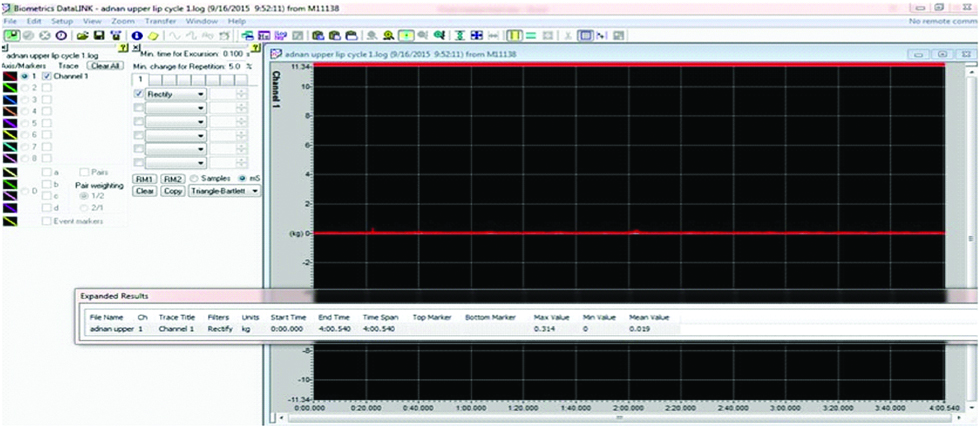Click the print icon in toolbar
The image size is (979, 428).
point(115,35)
